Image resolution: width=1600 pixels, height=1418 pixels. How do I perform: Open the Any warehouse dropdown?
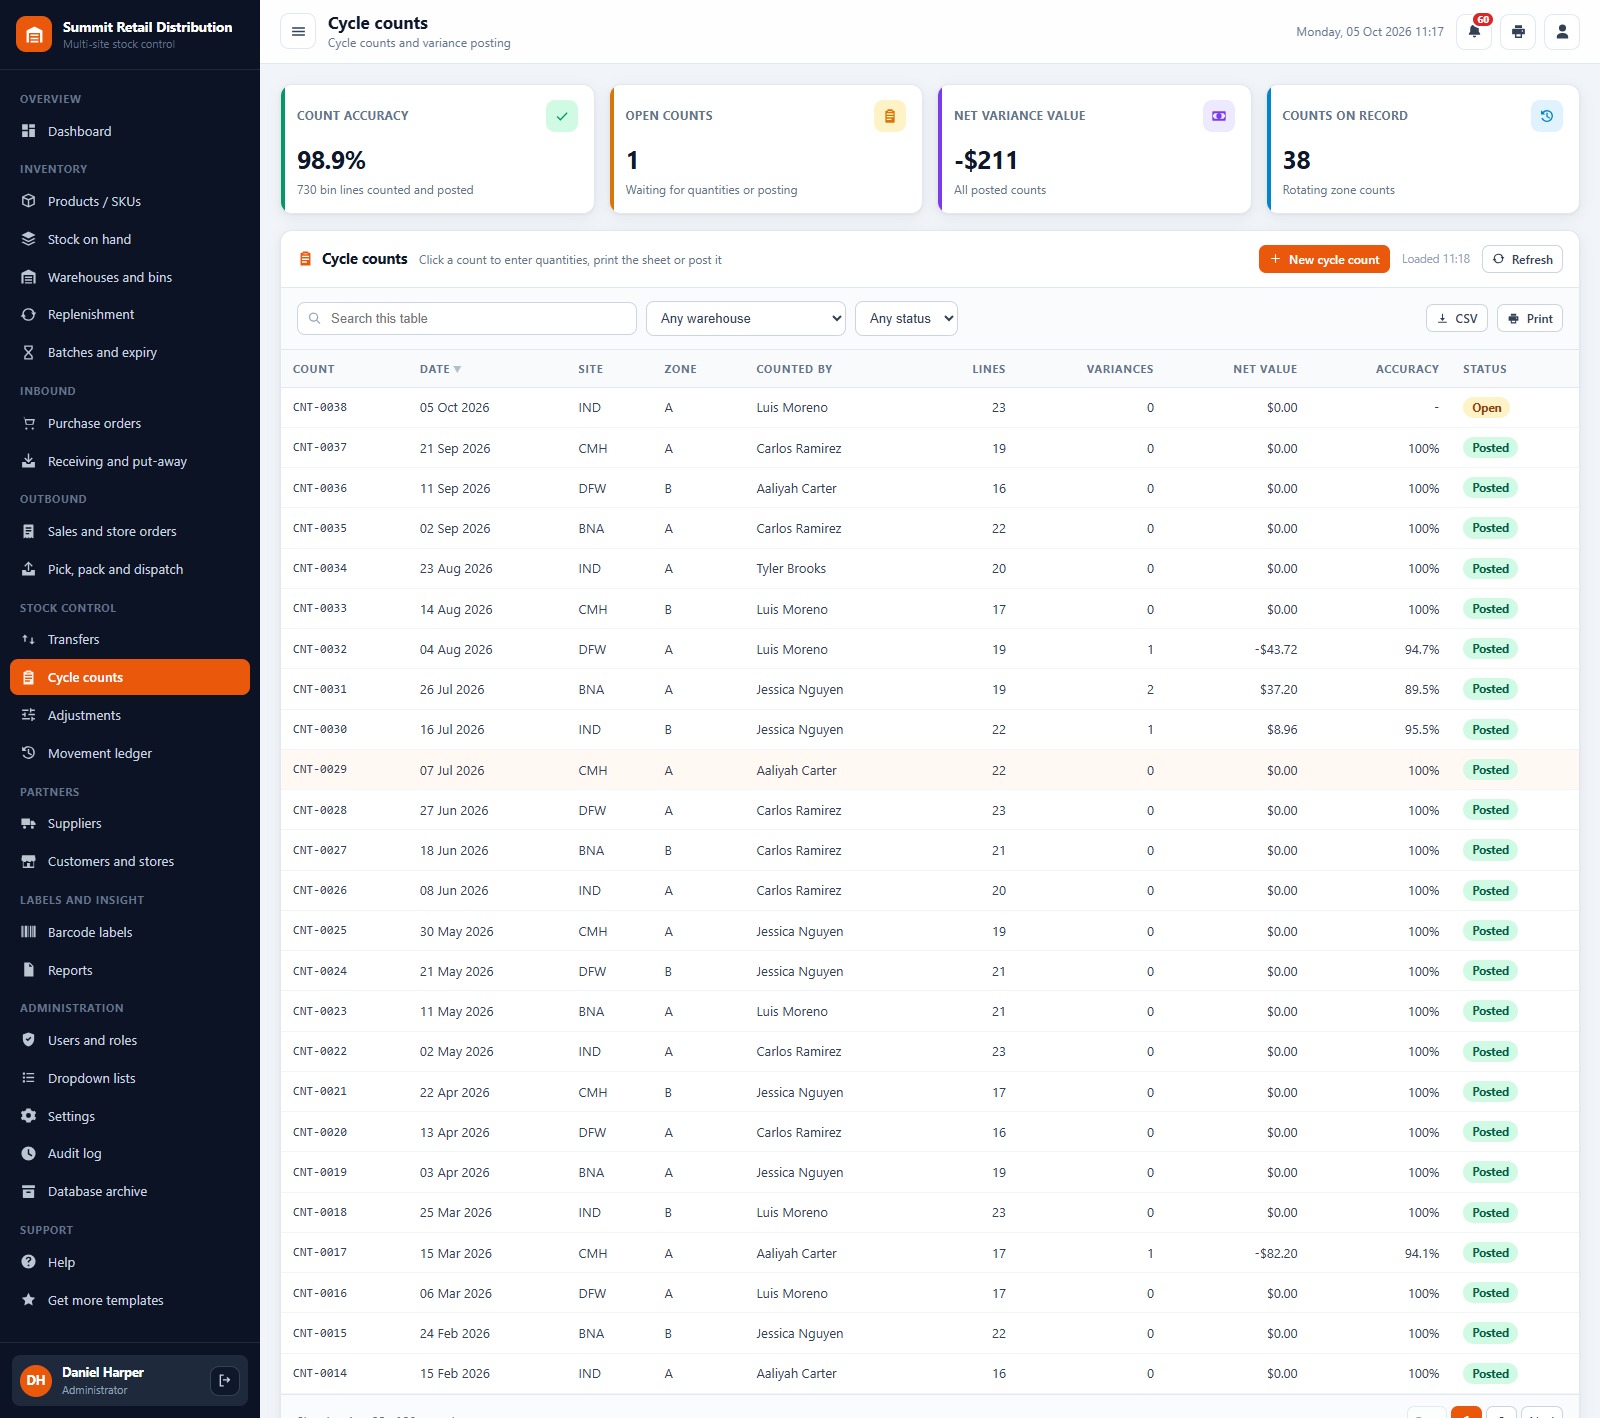pyautogui.click(x=746, y=318)
